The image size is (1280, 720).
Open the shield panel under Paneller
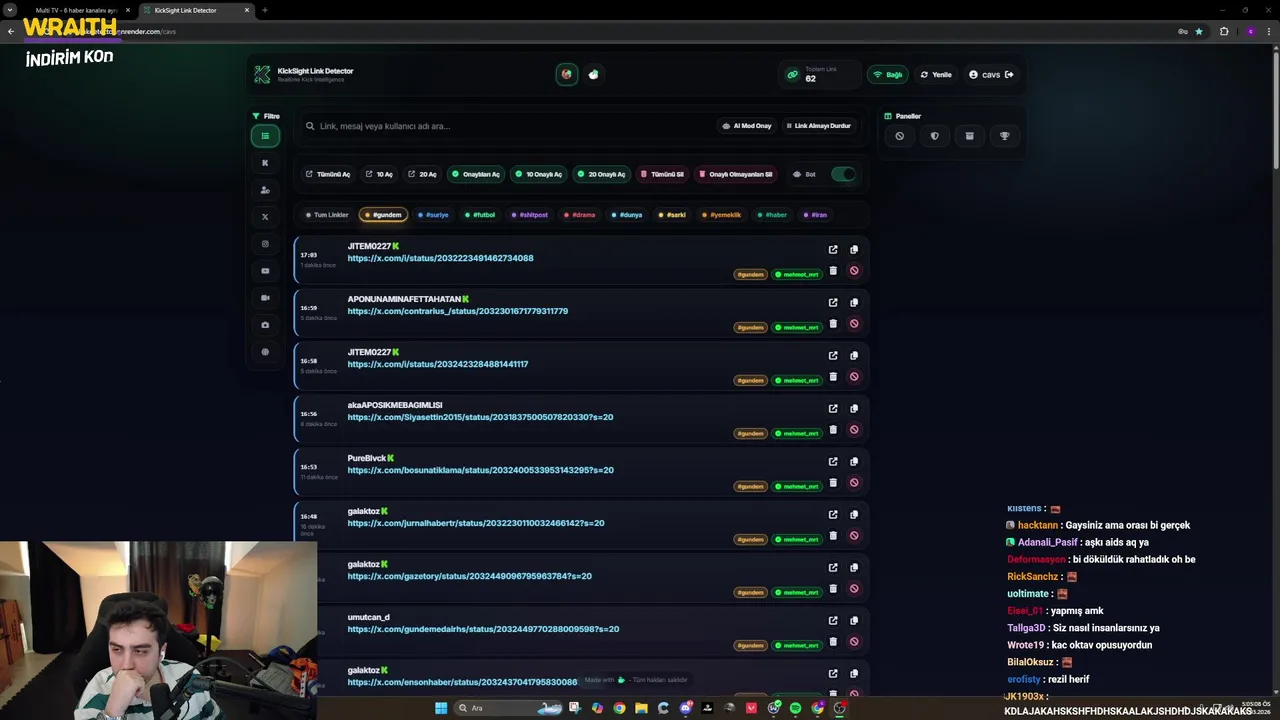tap(934, 136)
